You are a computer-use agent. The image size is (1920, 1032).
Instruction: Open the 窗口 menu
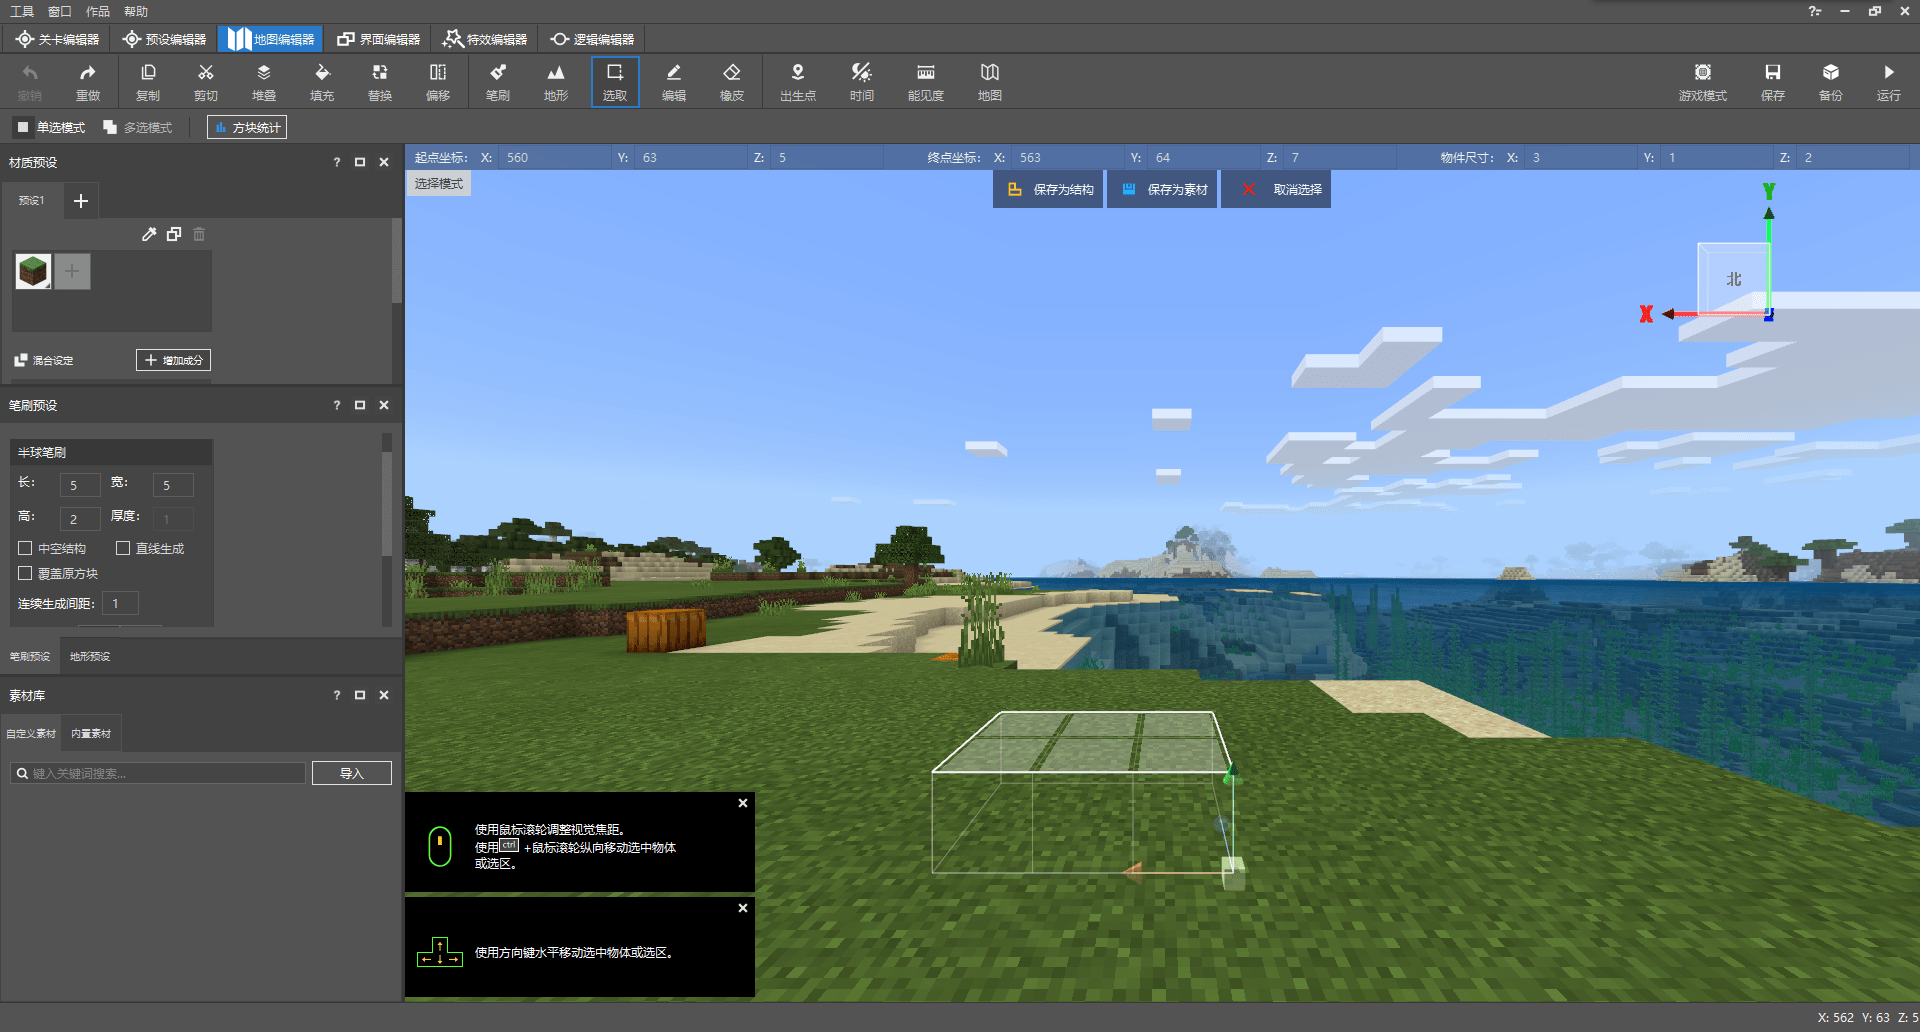pyautogui.click(x=60, y=11)
